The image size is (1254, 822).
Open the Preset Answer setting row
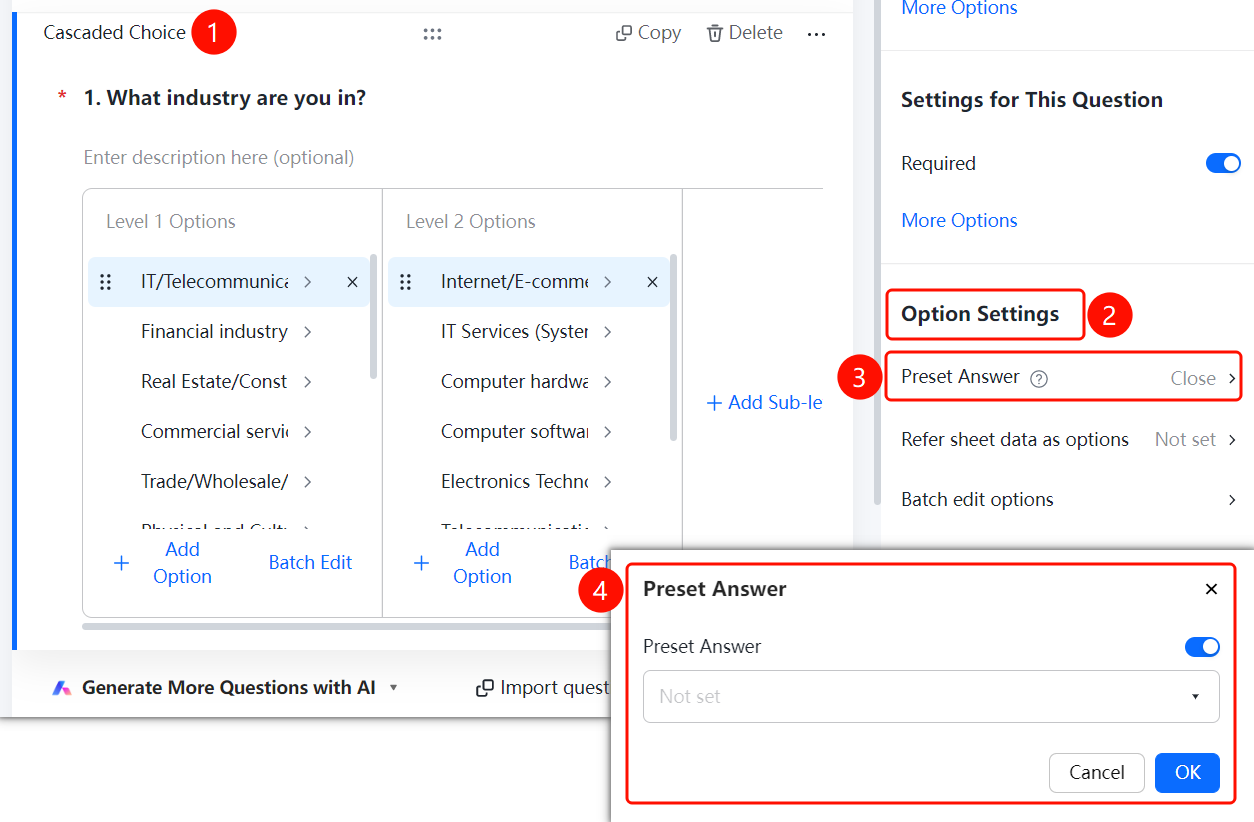click(1064, 377)
